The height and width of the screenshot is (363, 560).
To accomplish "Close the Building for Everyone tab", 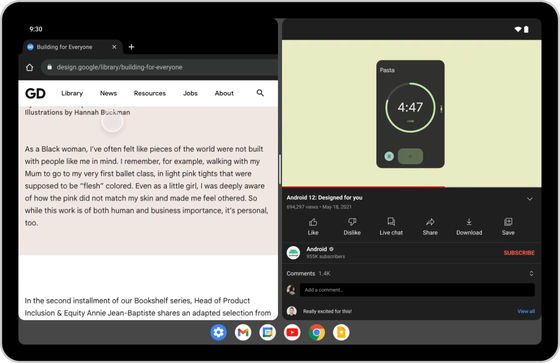I will coord(114,47).
